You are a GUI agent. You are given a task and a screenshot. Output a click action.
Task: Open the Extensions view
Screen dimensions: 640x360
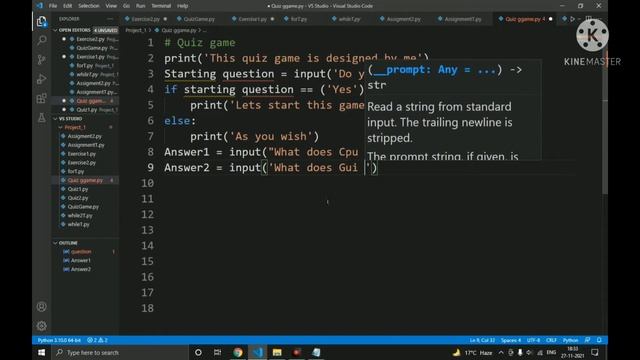click(41, 98)
